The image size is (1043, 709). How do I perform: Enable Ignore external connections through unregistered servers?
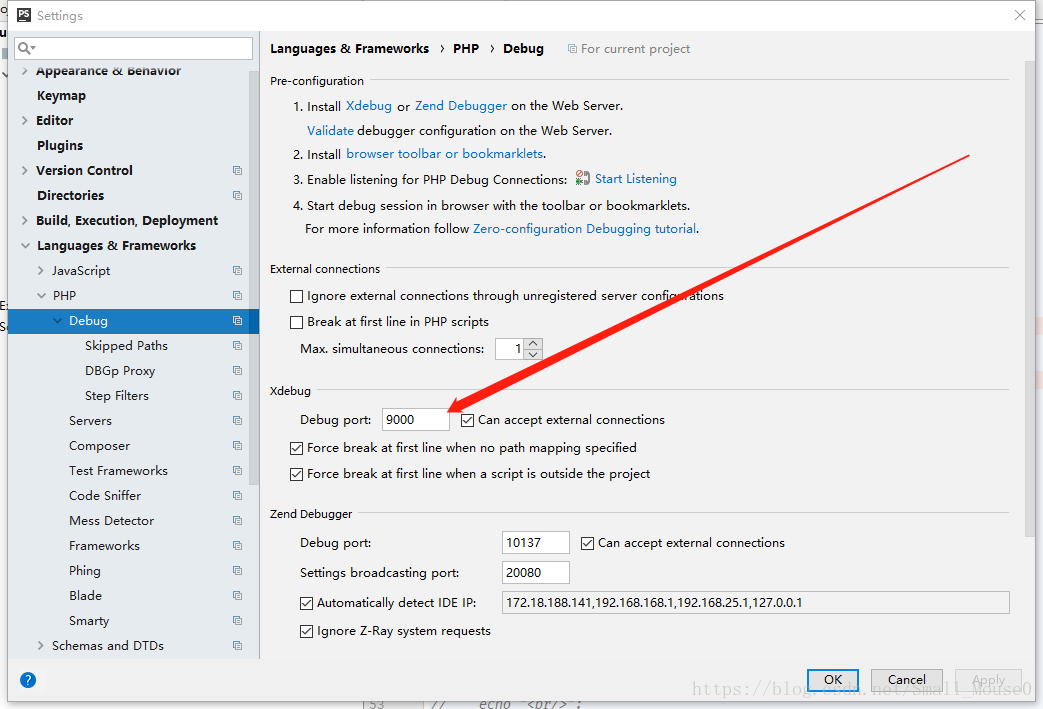297,296
